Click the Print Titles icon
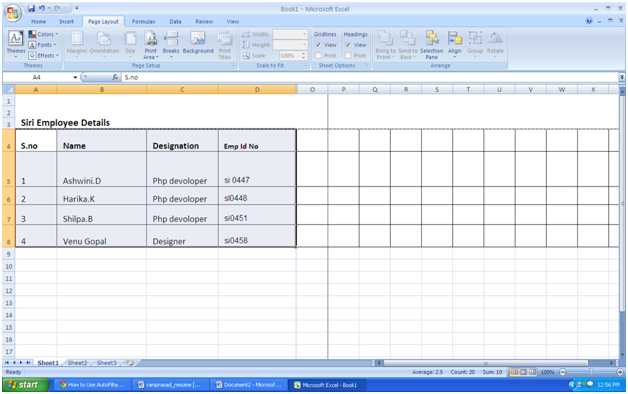Screen dimensions: 628x394 coord(225,39)
